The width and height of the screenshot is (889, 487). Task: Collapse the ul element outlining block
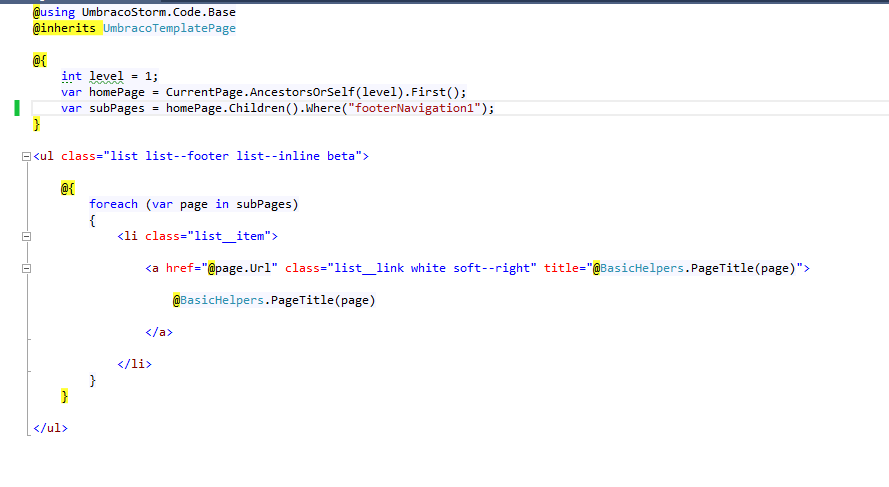(x=26, y=156)
